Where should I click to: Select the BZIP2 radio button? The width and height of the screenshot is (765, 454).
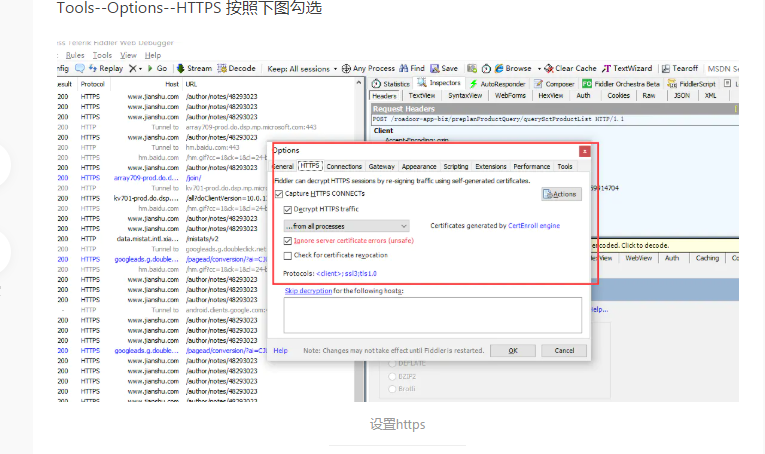(392, 376)
